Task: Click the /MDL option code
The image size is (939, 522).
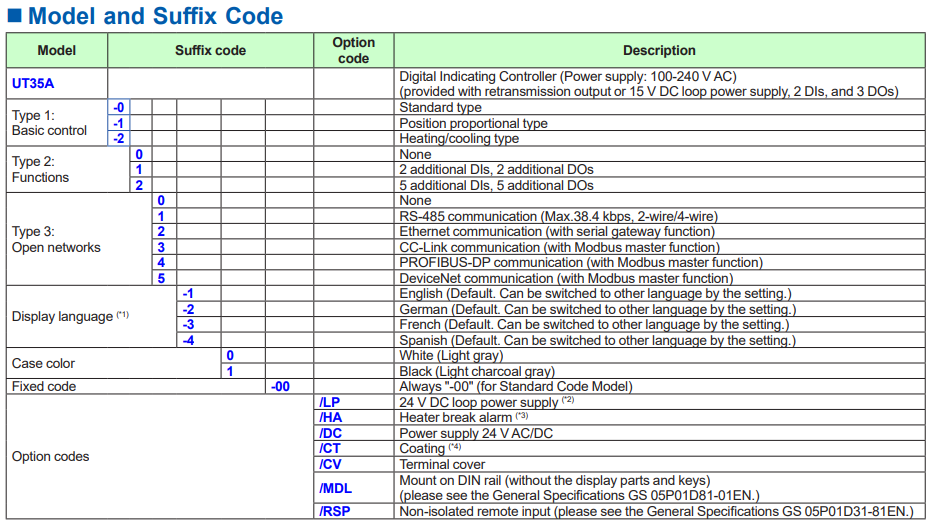Action: (x=335, y=488)
